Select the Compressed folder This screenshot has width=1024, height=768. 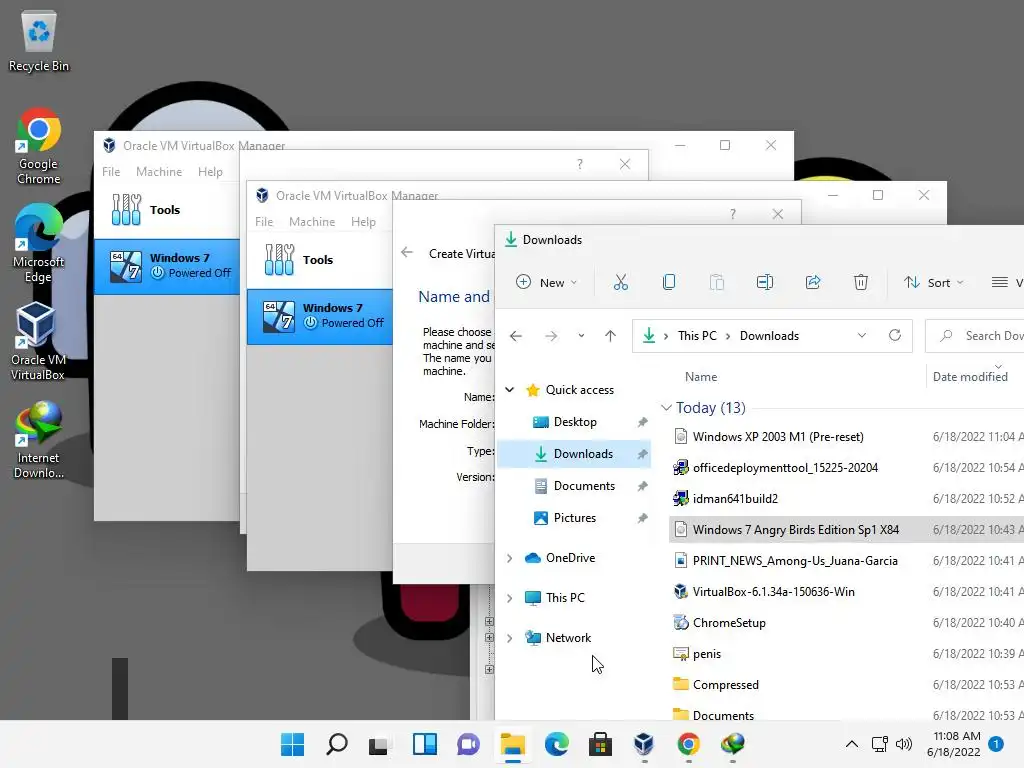click(x=846, y=685)
